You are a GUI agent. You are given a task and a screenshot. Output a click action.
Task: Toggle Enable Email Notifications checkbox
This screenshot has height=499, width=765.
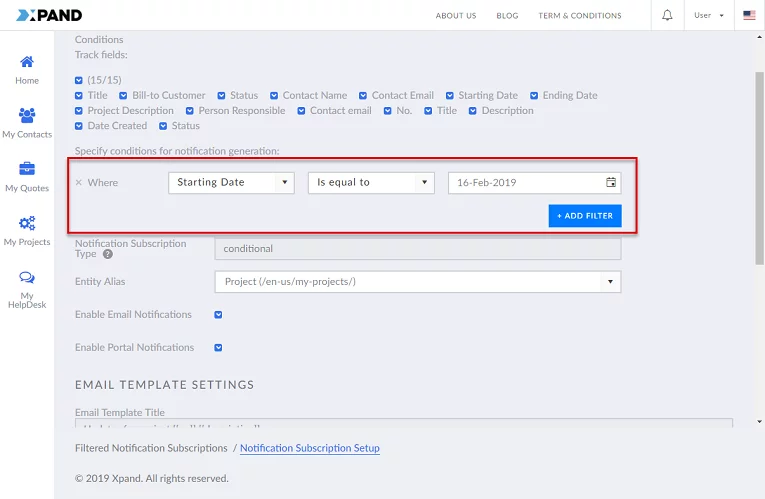[x=218, y=315]
